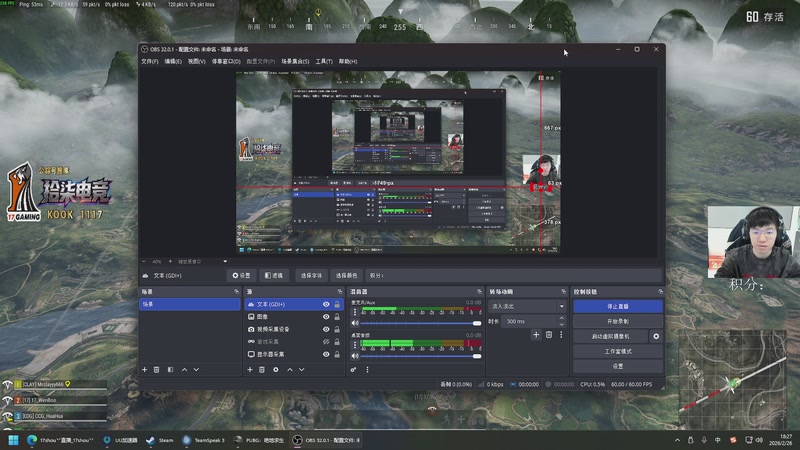Viewport: 800px width, 450px height.
Task: Move scene down with Scenes panel arrow
Action: [x=196, y=369]
